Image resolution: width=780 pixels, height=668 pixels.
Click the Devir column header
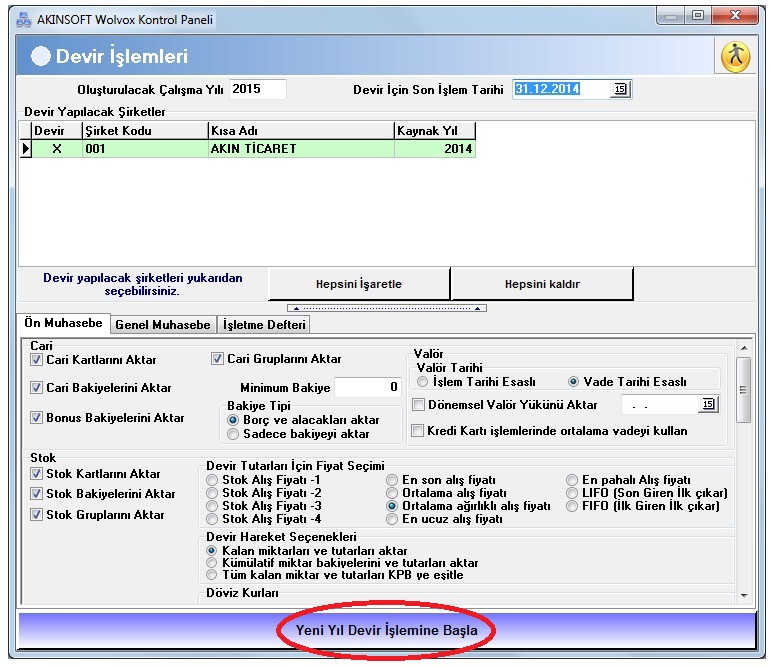point(57,131)
